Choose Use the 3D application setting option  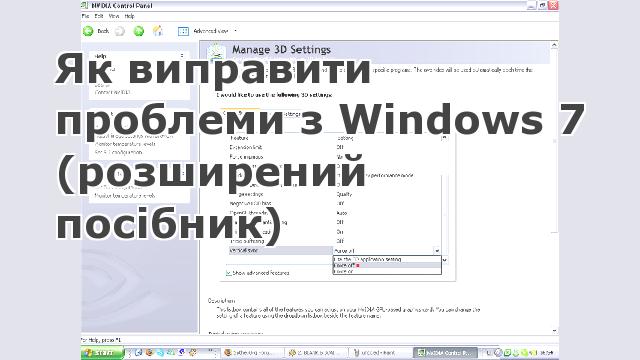387,259
